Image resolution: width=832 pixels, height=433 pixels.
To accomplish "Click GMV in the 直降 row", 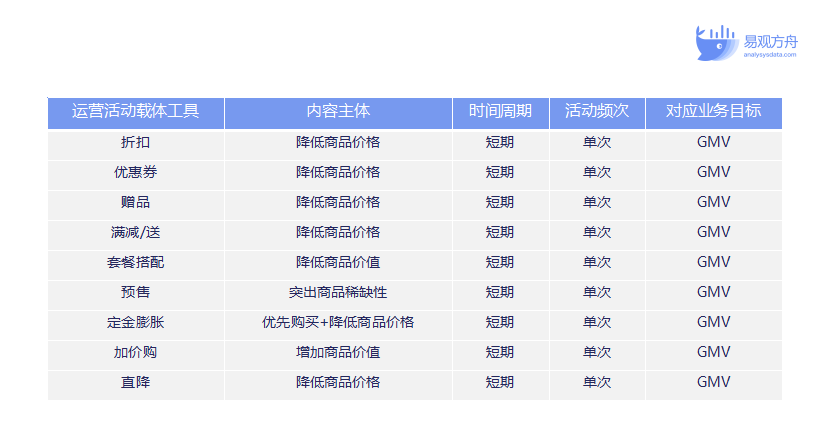I will coord(713,382).
